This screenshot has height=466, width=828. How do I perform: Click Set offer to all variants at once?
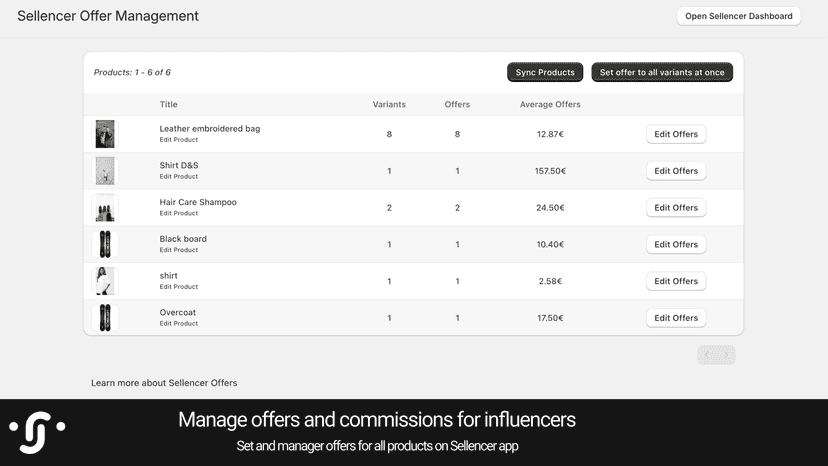pos(662,72)
